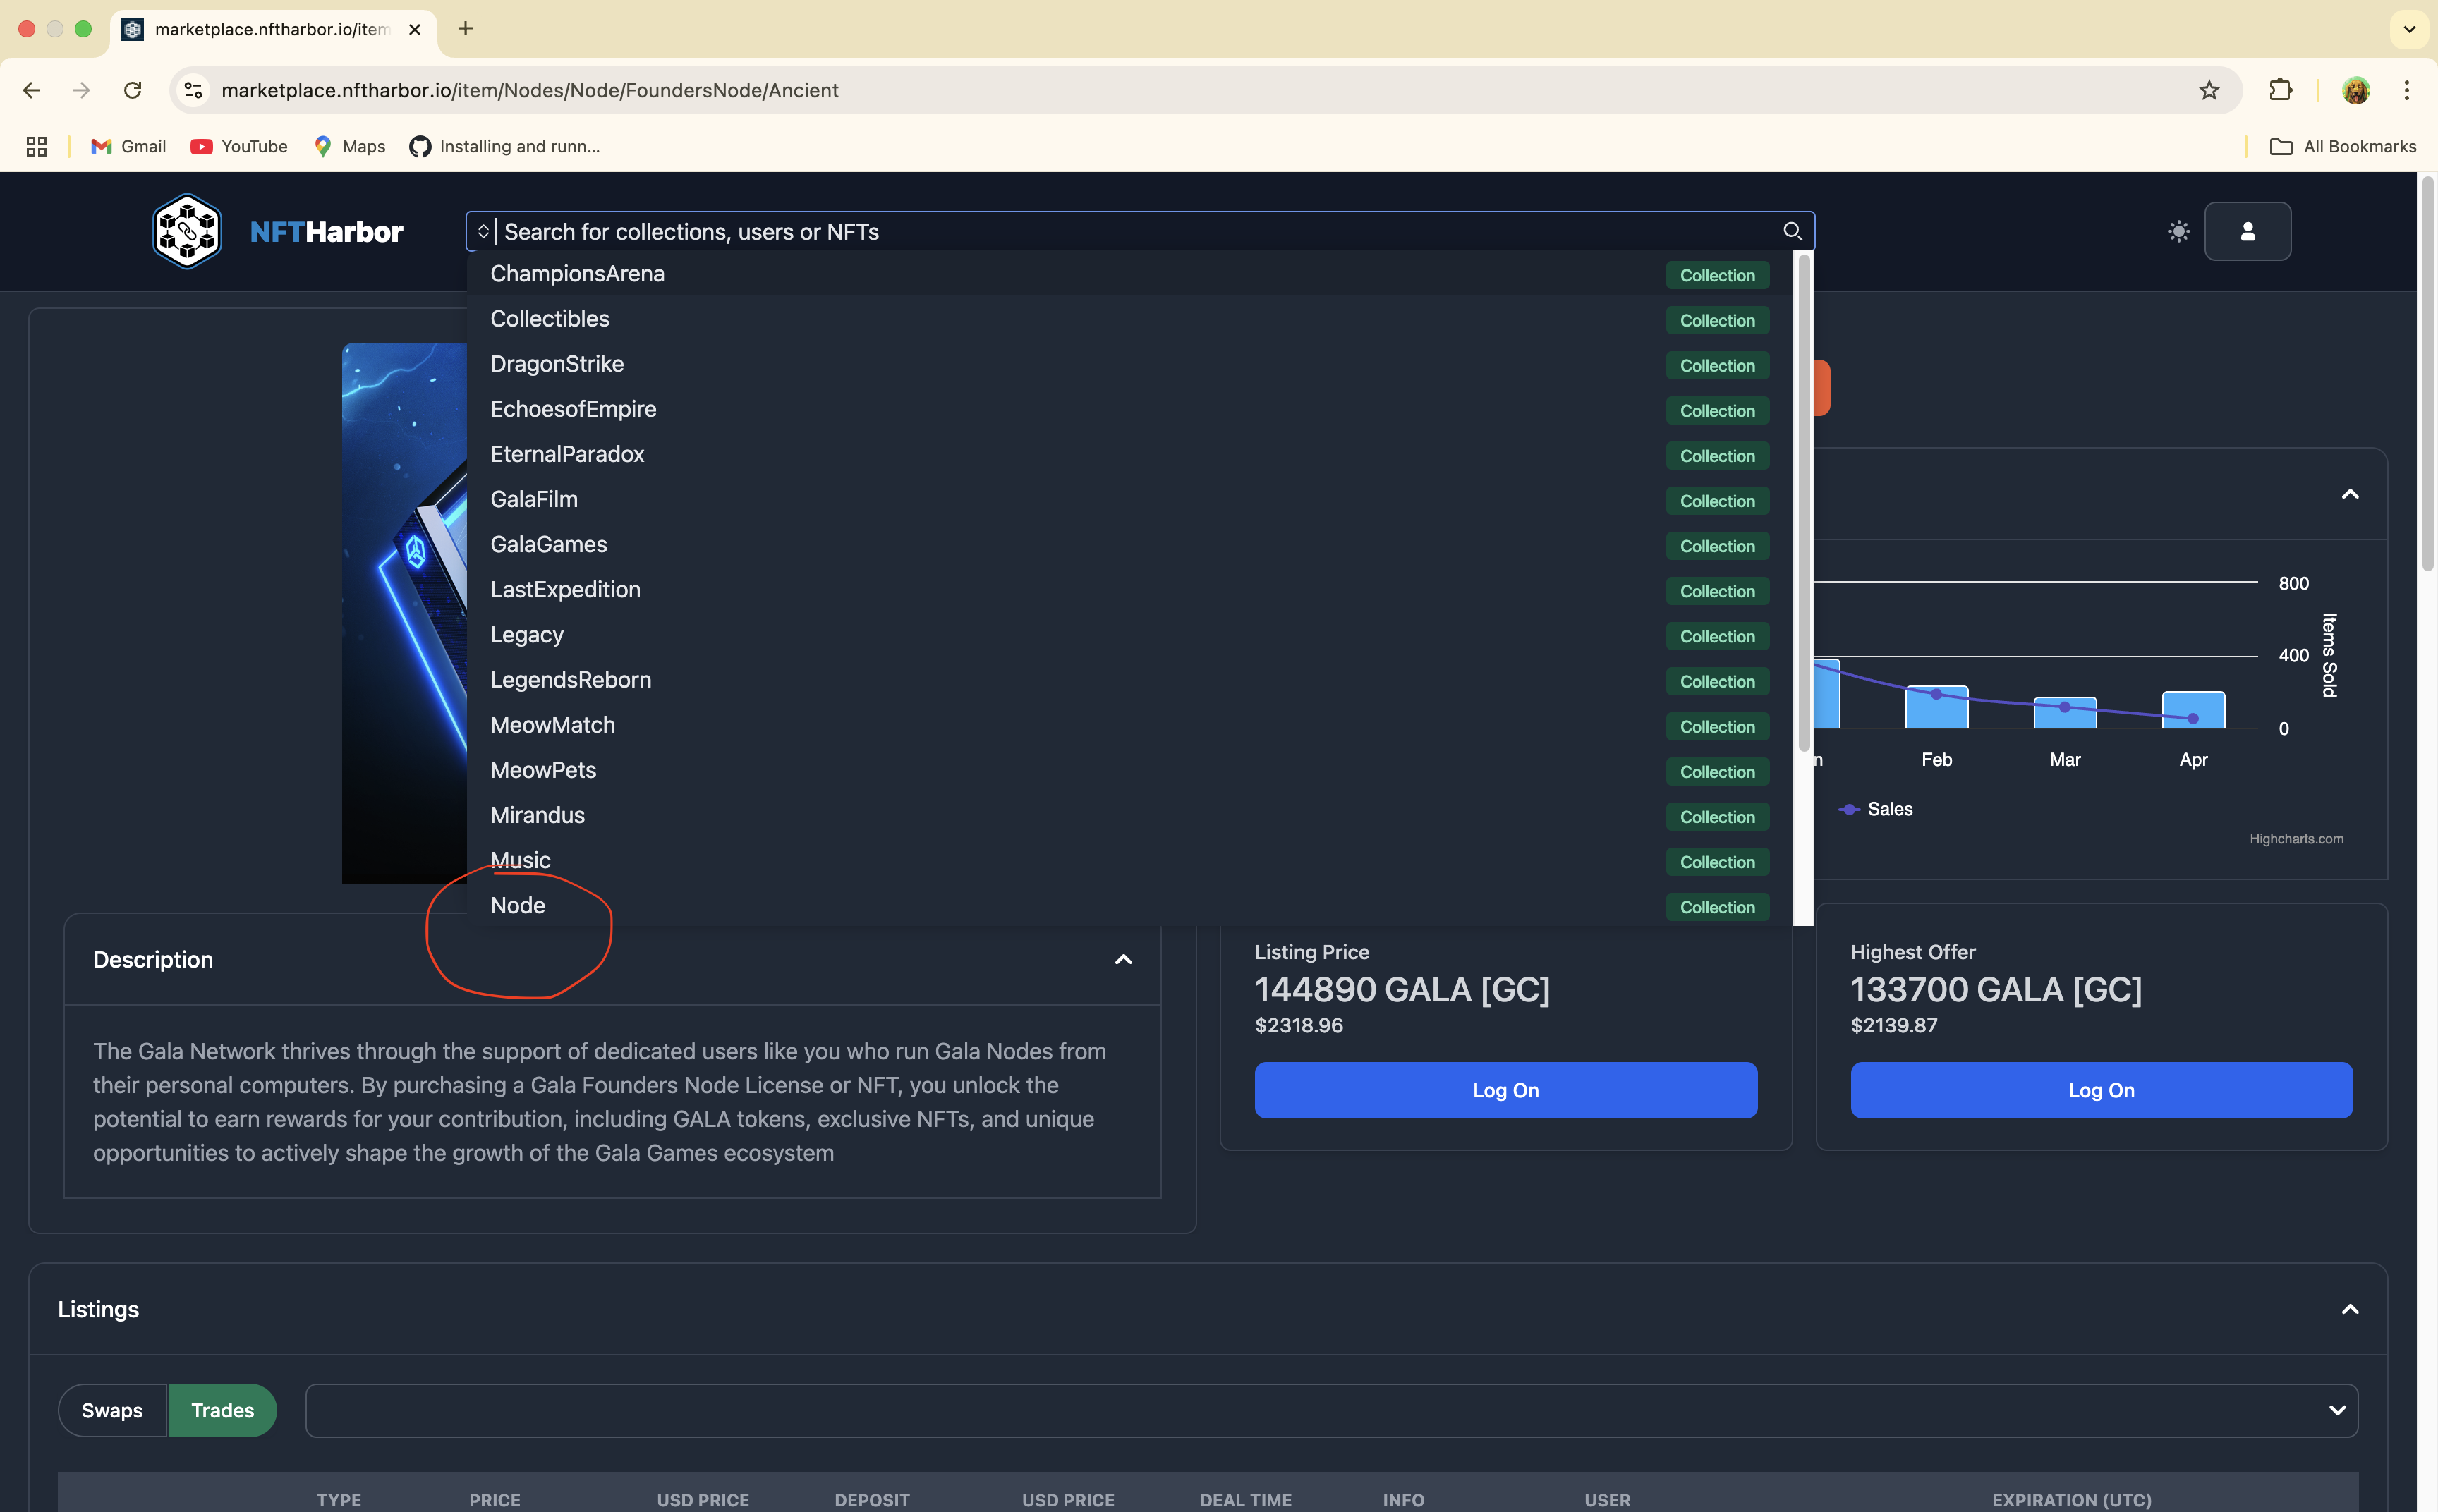Click the dropdown list scrollbar
2438x1512 pixels.
(1803, 503)
